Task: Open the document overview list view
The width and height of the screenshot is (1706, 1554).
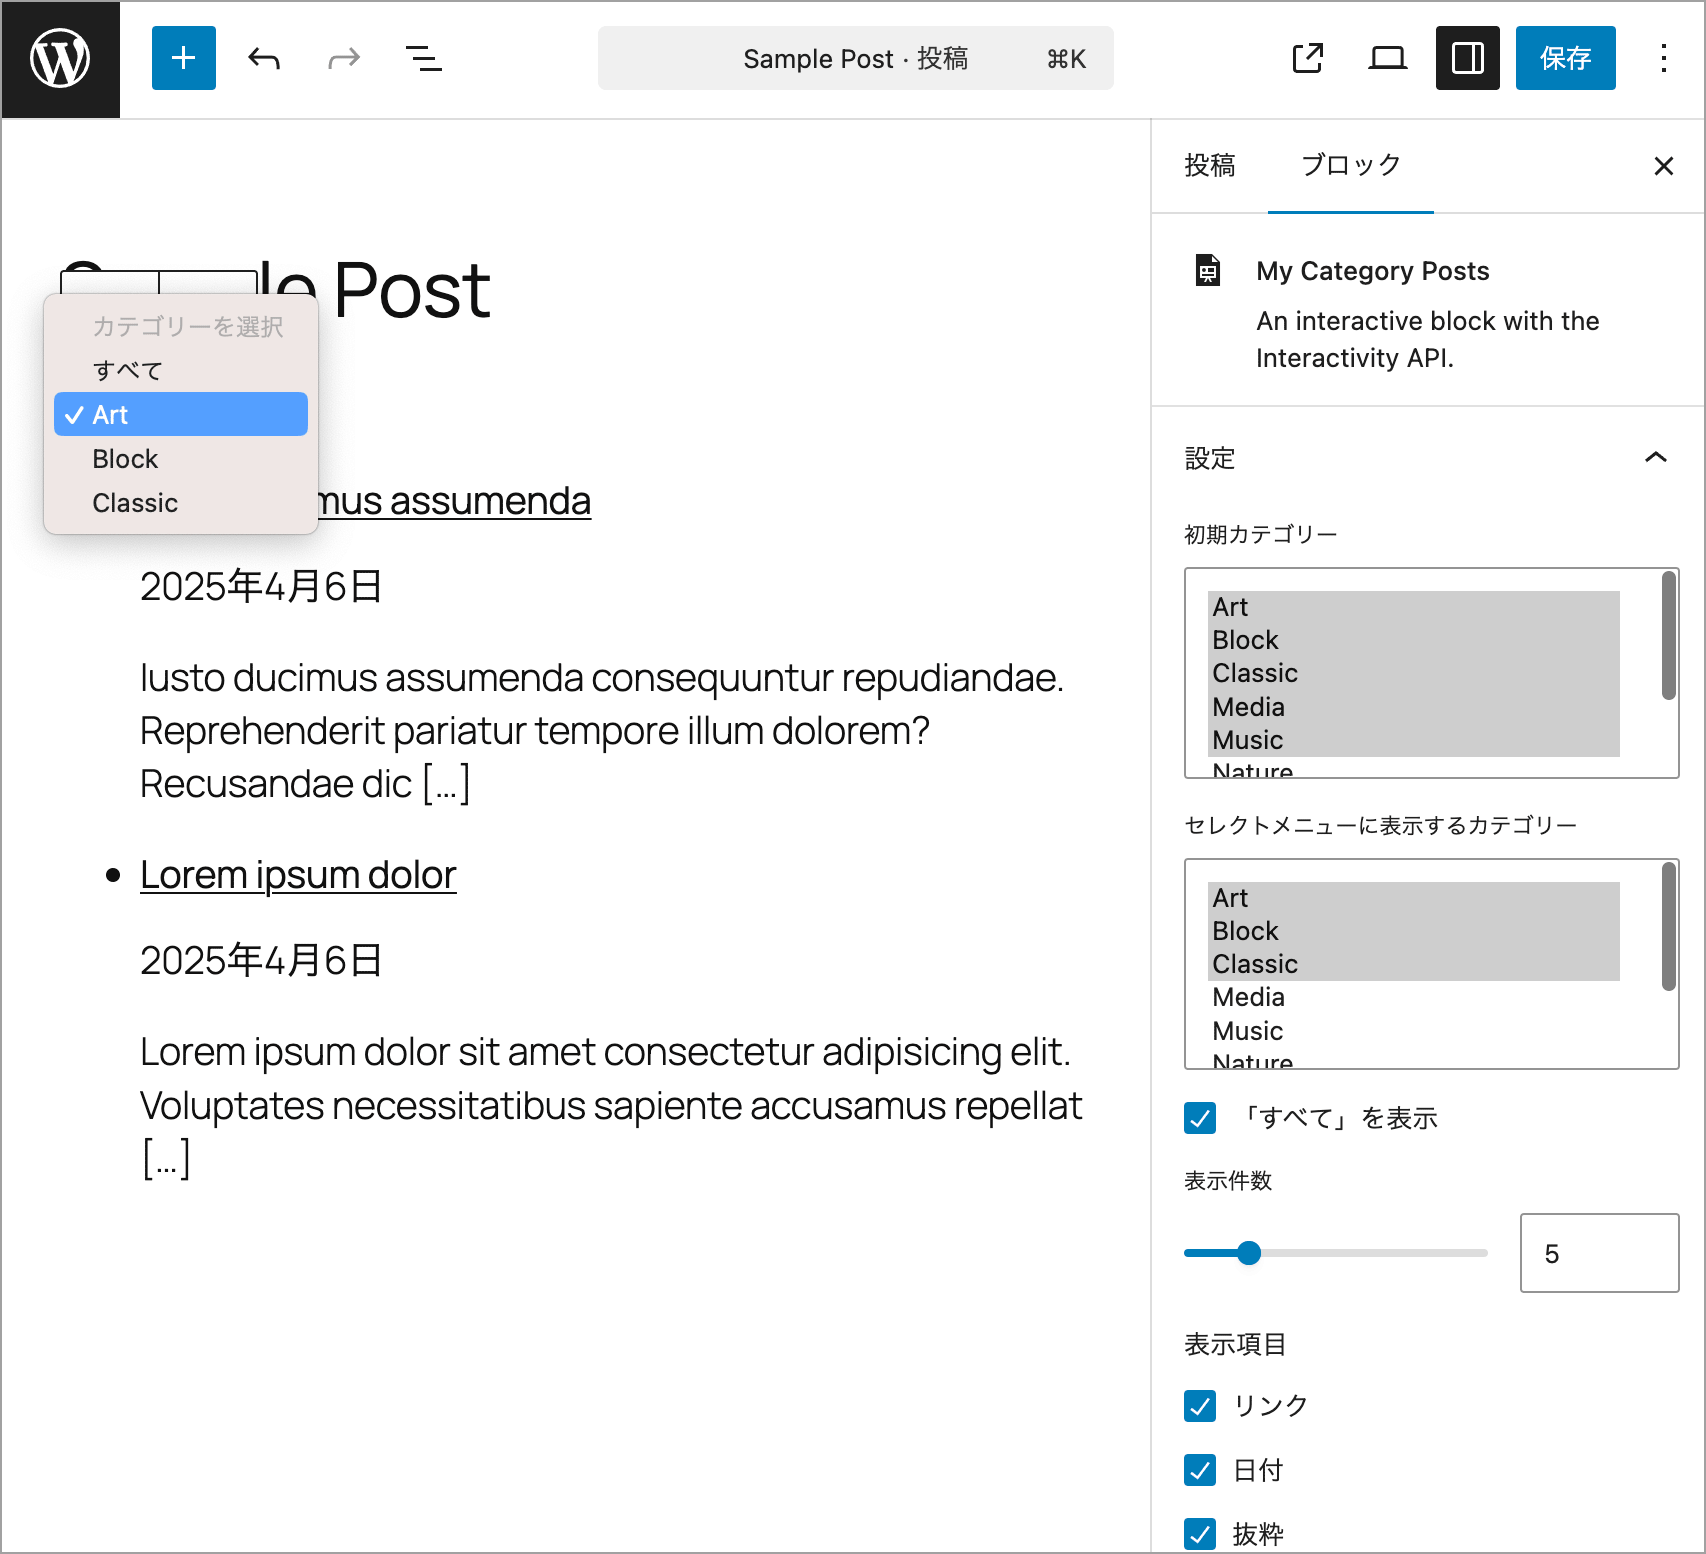Action: pyautogui.click(x=423, y=59)
